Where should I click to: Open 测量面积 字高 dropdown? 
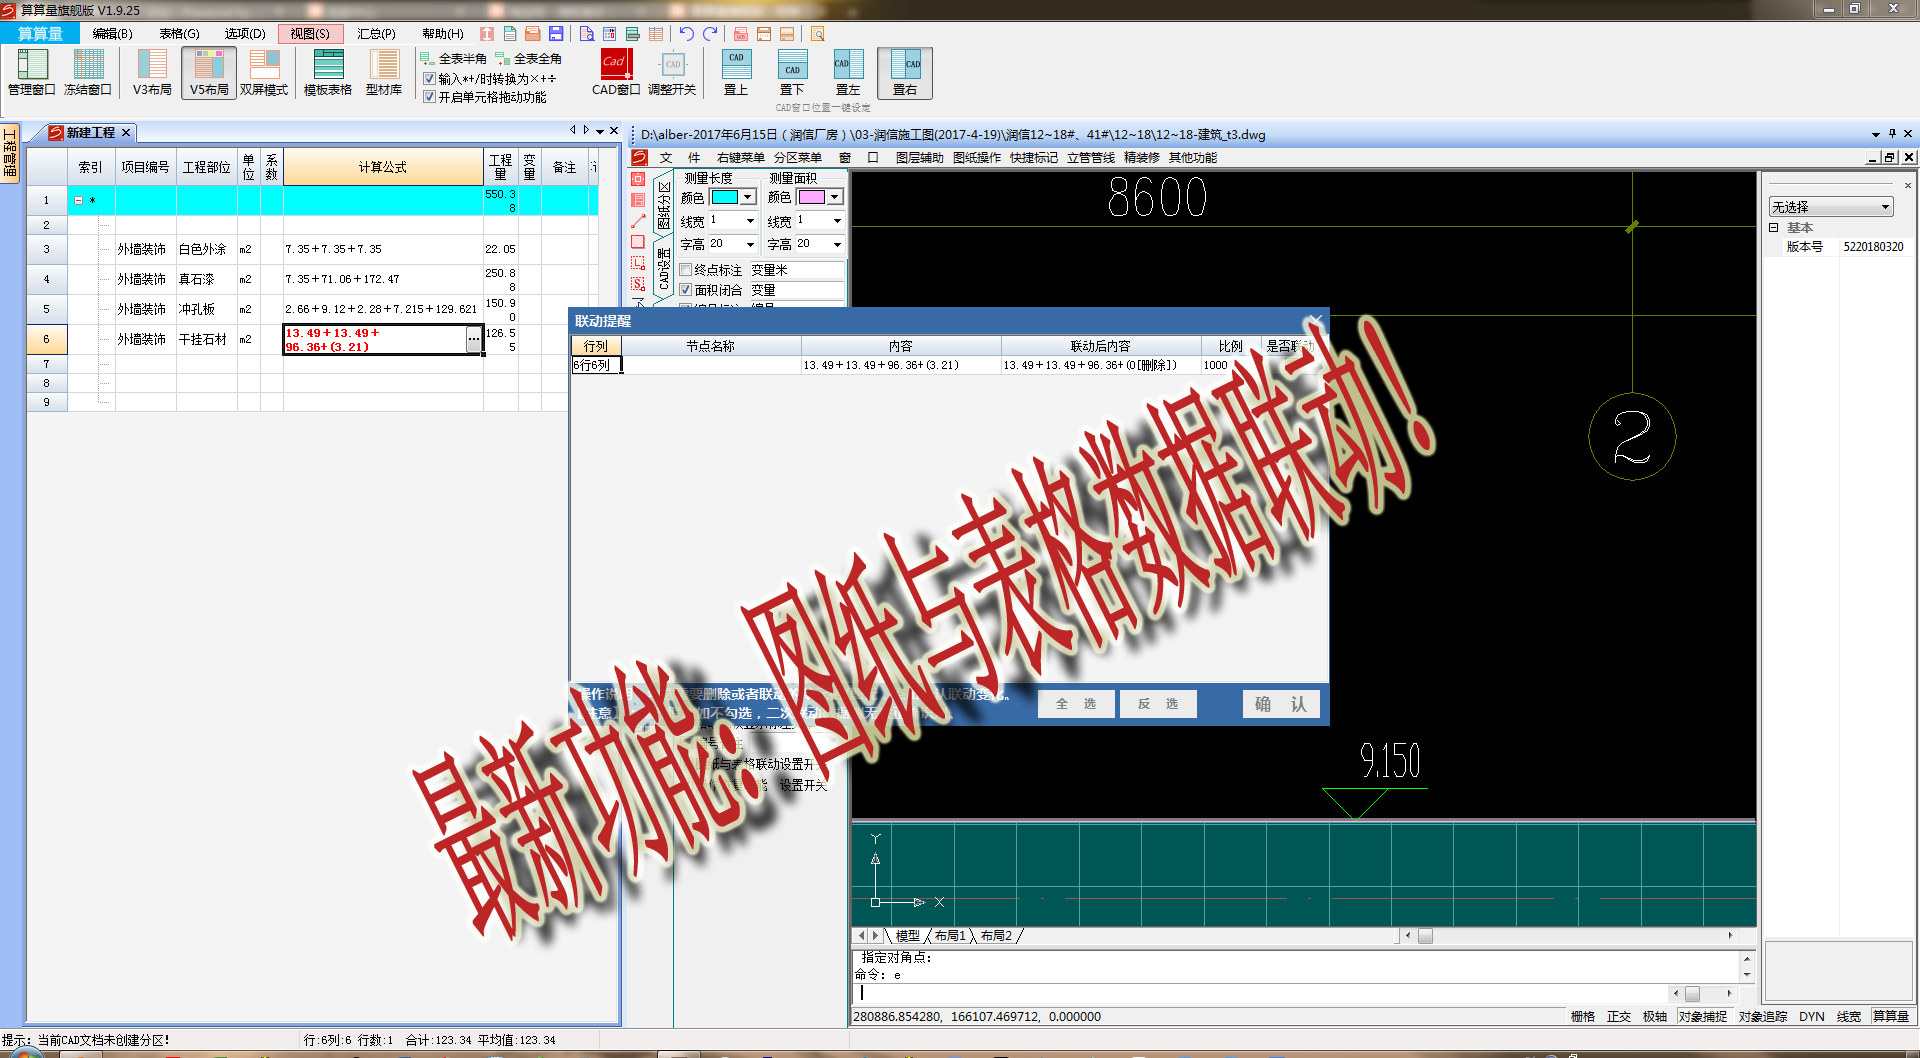(837, 244)
